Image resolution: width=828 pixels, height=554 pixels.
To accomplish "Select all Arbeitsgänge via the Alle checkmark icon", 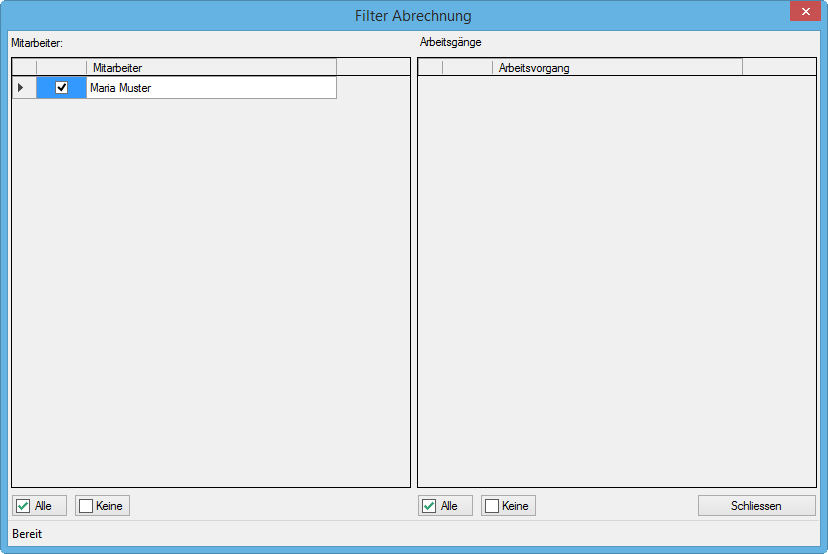I will [430, 506].
